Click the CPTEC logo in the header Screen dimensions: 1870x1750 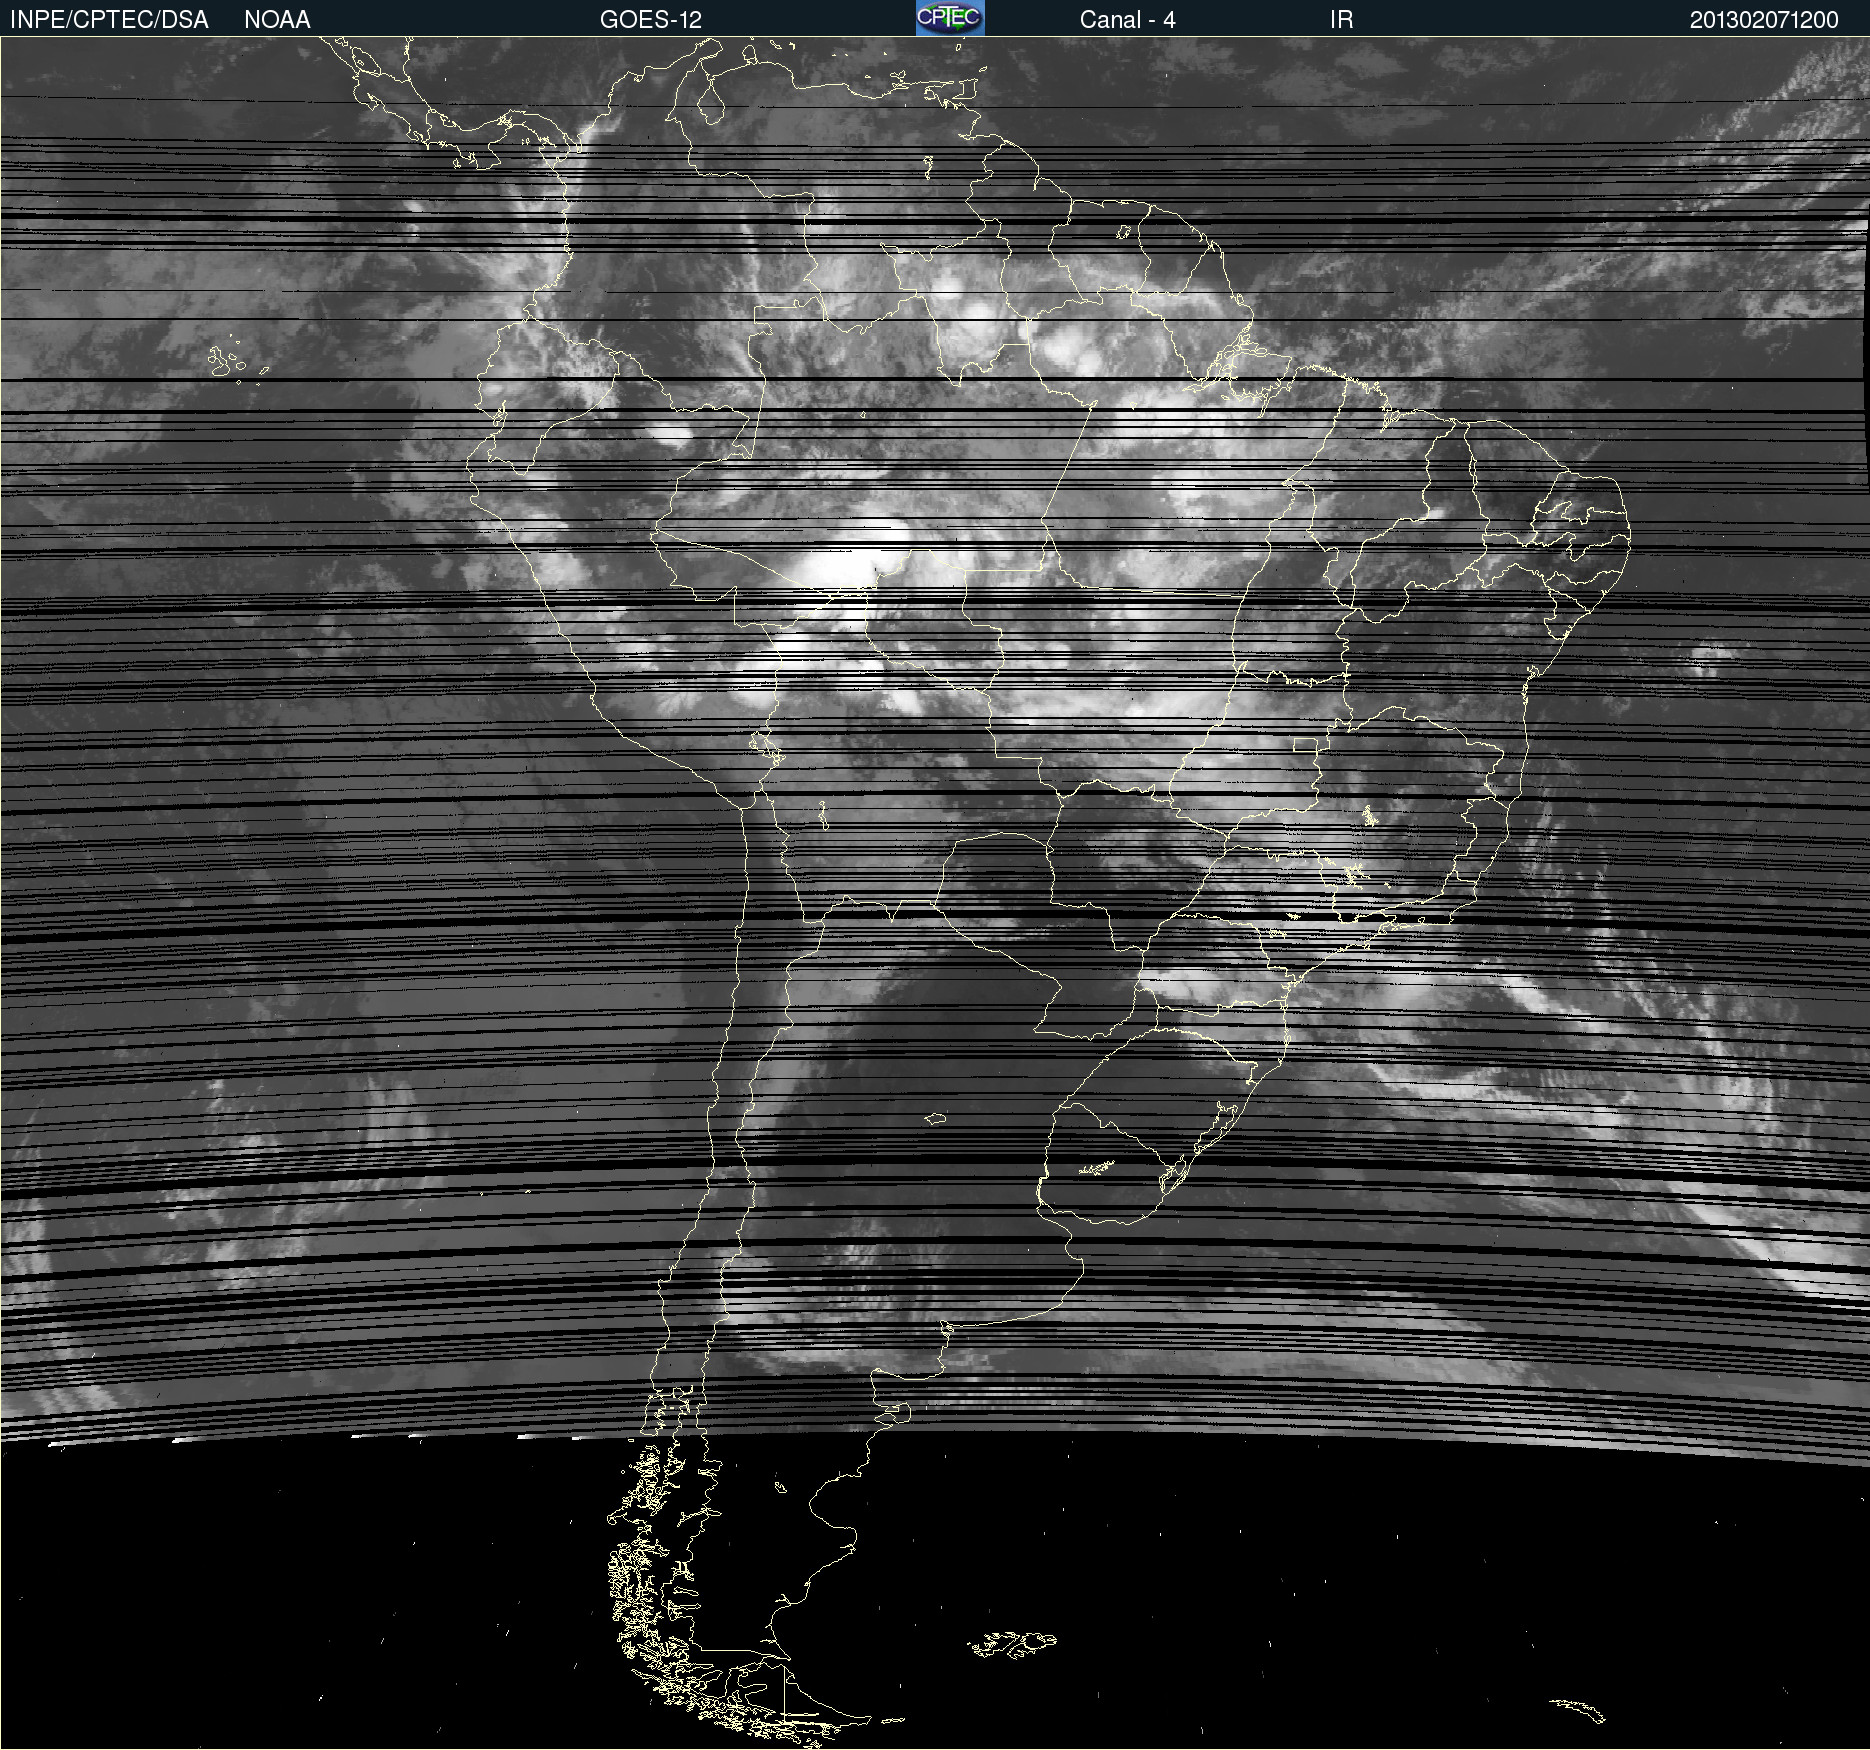(x=950, y=18)
